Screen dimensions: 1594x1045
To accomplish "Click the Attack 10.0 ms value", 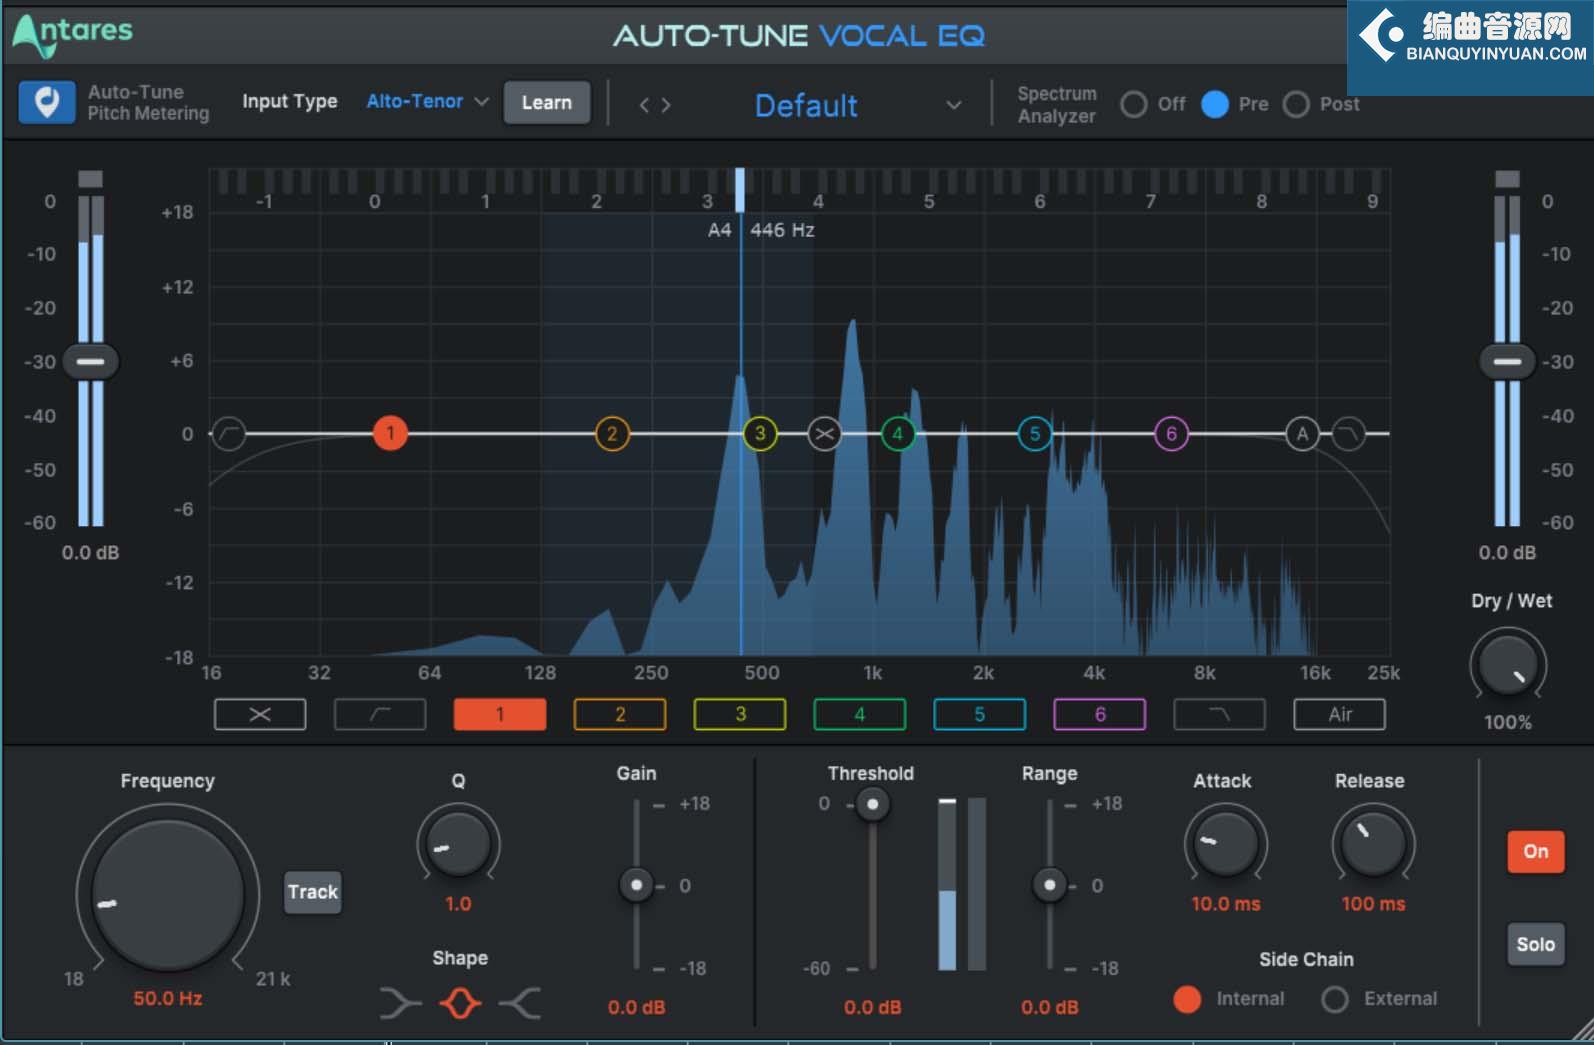I will pos(1226,904).
